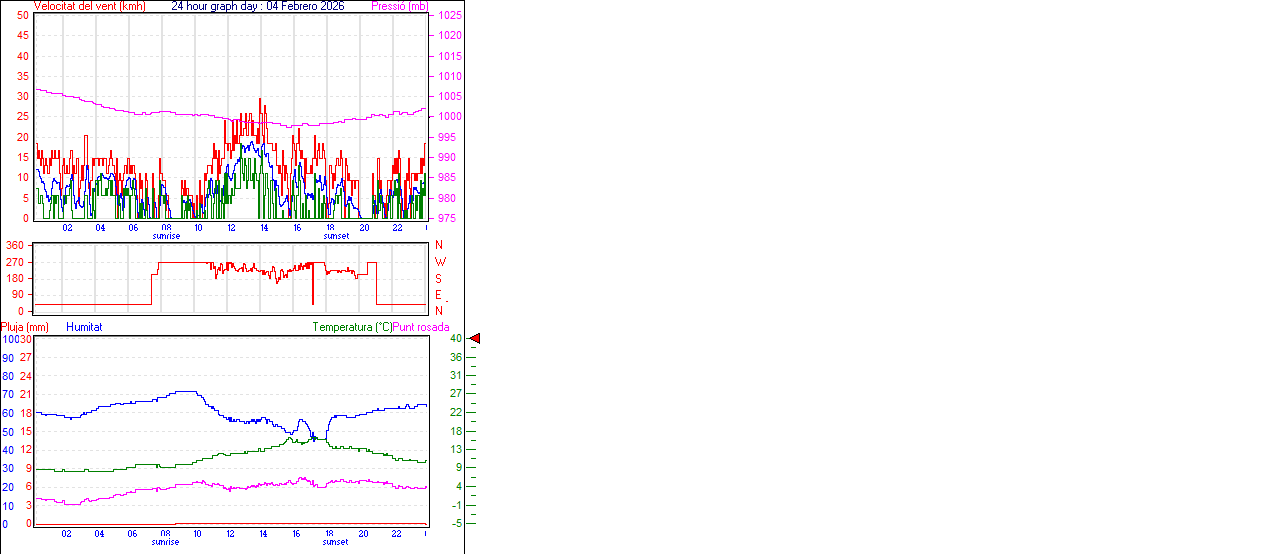This screenshot has height=554, width=1280.
Task: Click the 975 tick on the pressure axis
Action: pos(447,218)
